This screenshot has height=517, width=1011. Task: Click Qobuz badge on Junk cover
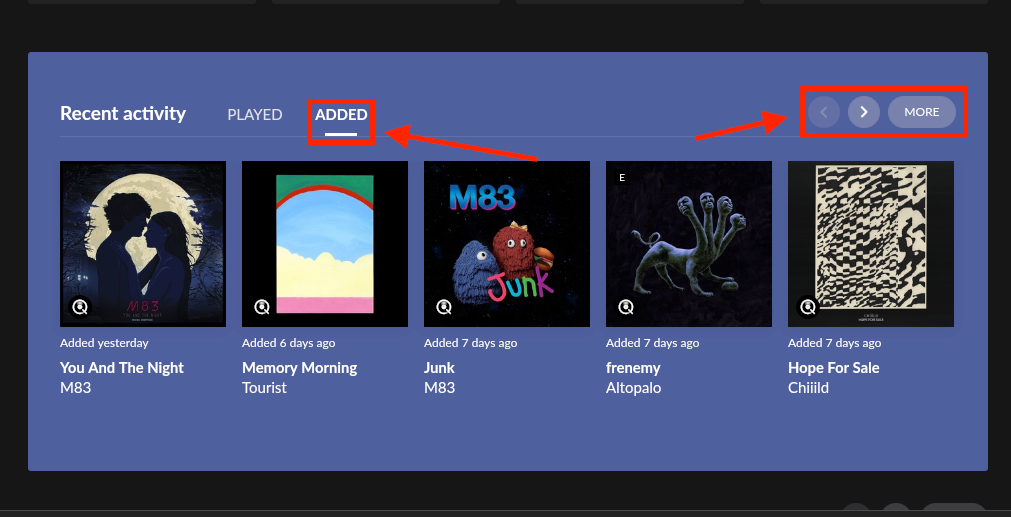pos(444,307)
